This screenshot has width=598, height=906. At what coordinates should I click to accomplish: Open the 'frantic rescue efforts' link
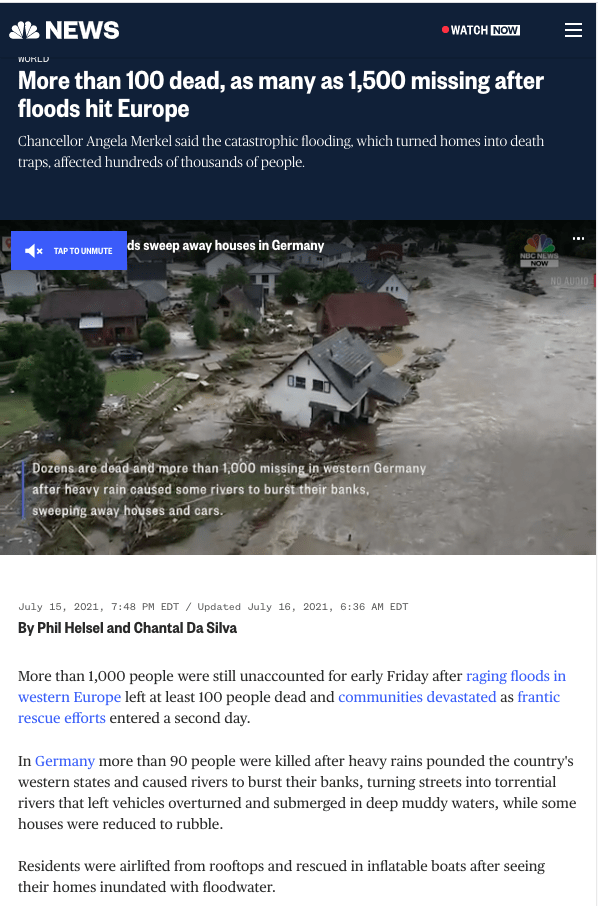click(289, 707)
